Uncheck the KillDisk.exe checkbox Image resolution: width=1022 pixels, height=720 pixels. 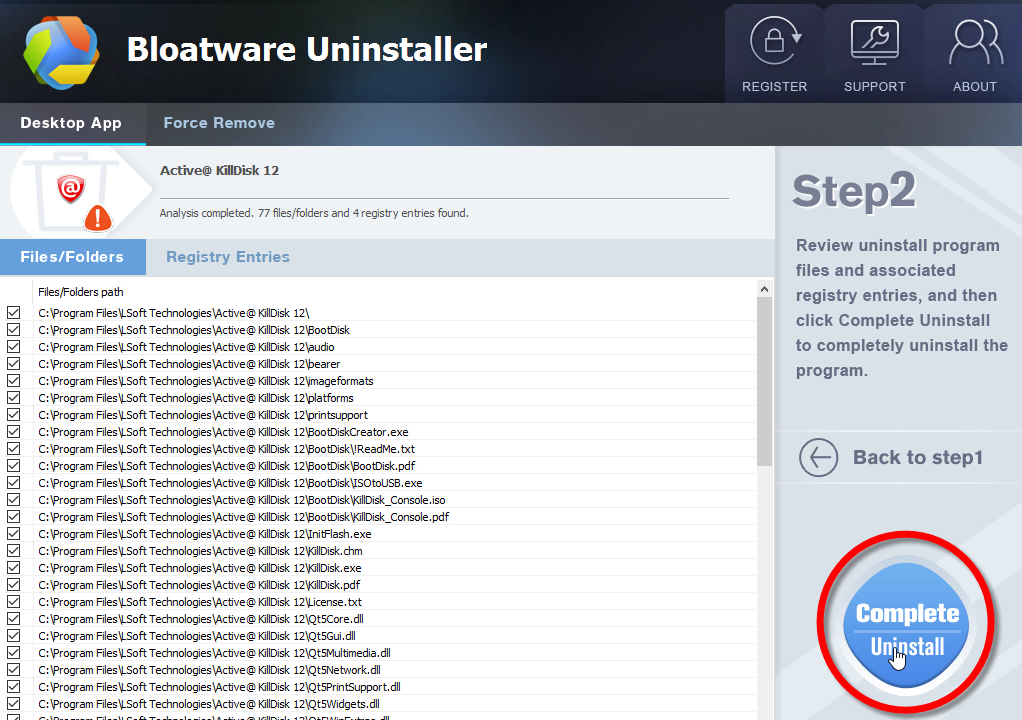click(x=13, y=568)
